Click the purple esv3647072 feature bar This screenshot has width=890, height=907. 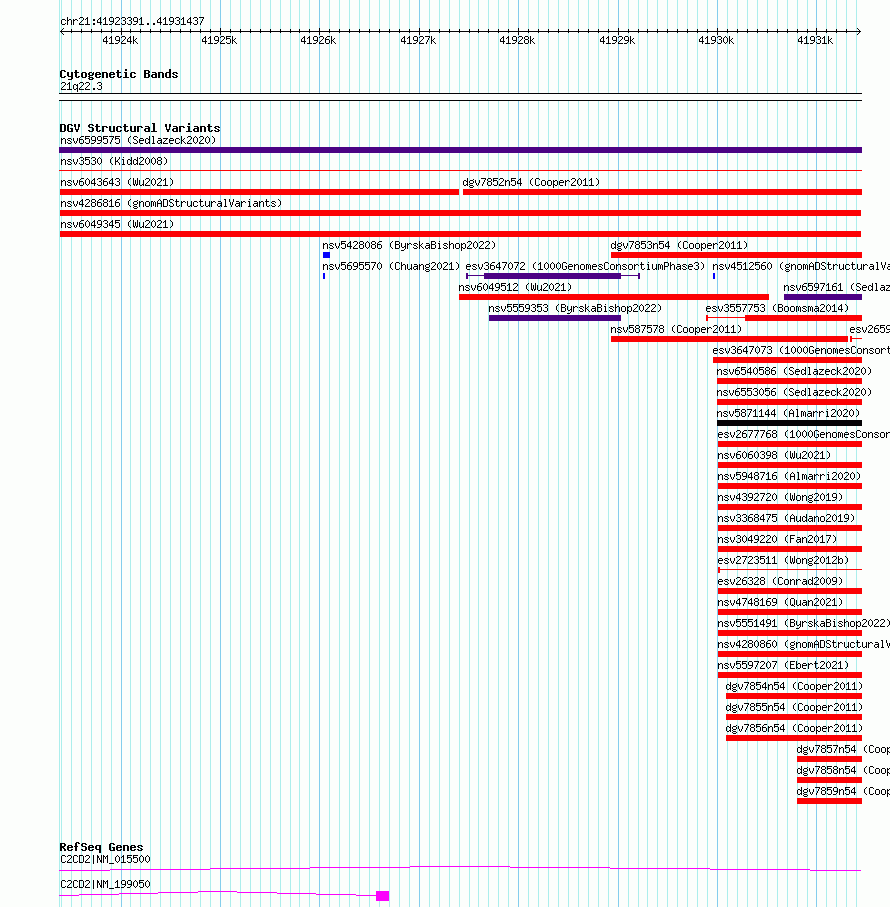(x=552, y=276)
